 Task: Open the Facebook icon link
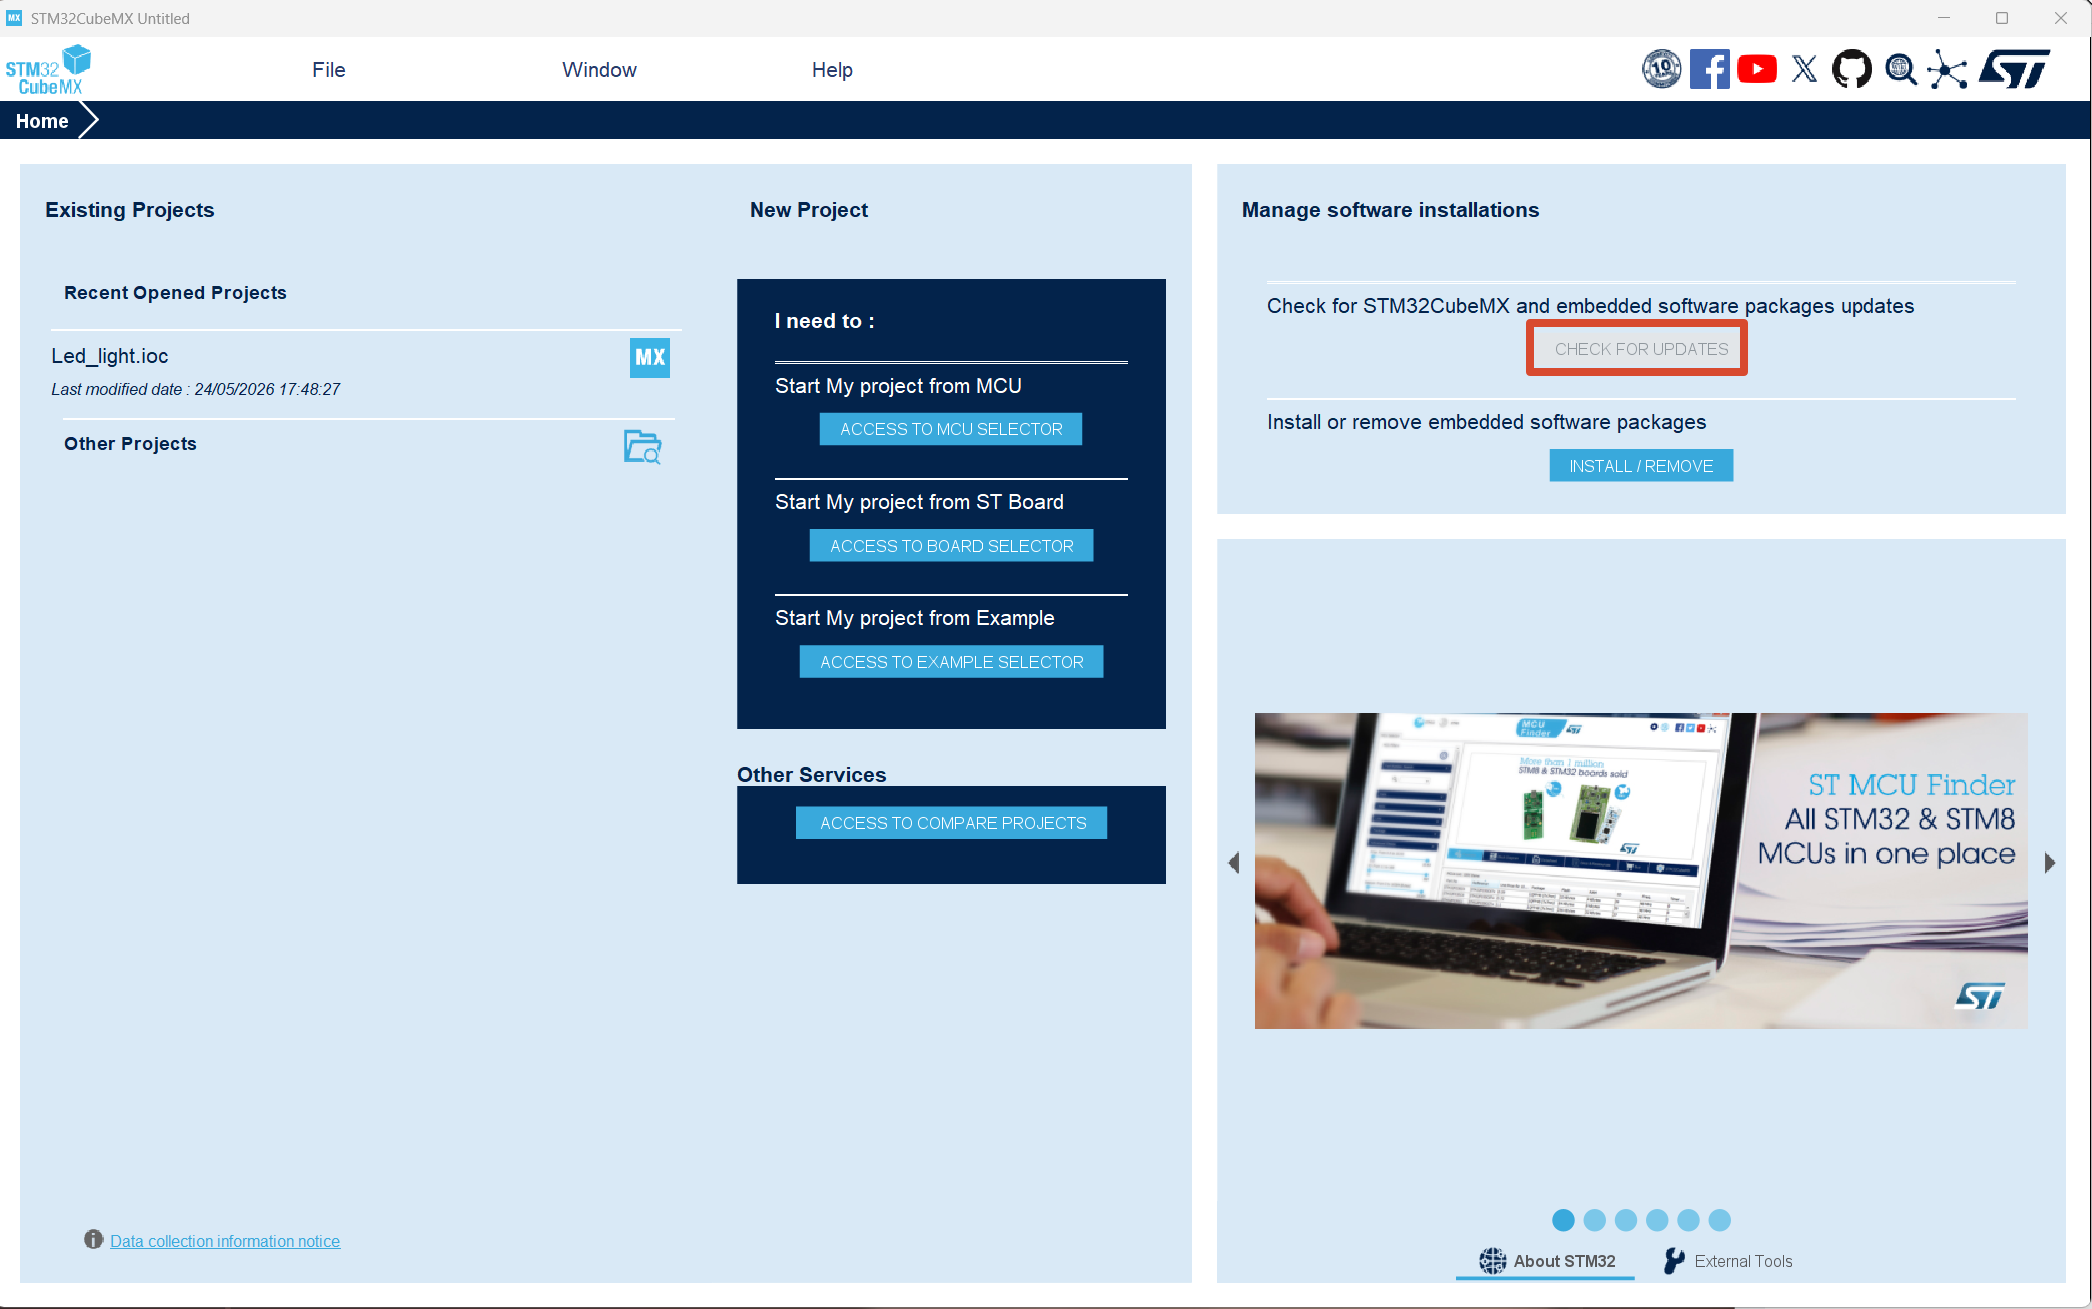[x=1710, y=69]
